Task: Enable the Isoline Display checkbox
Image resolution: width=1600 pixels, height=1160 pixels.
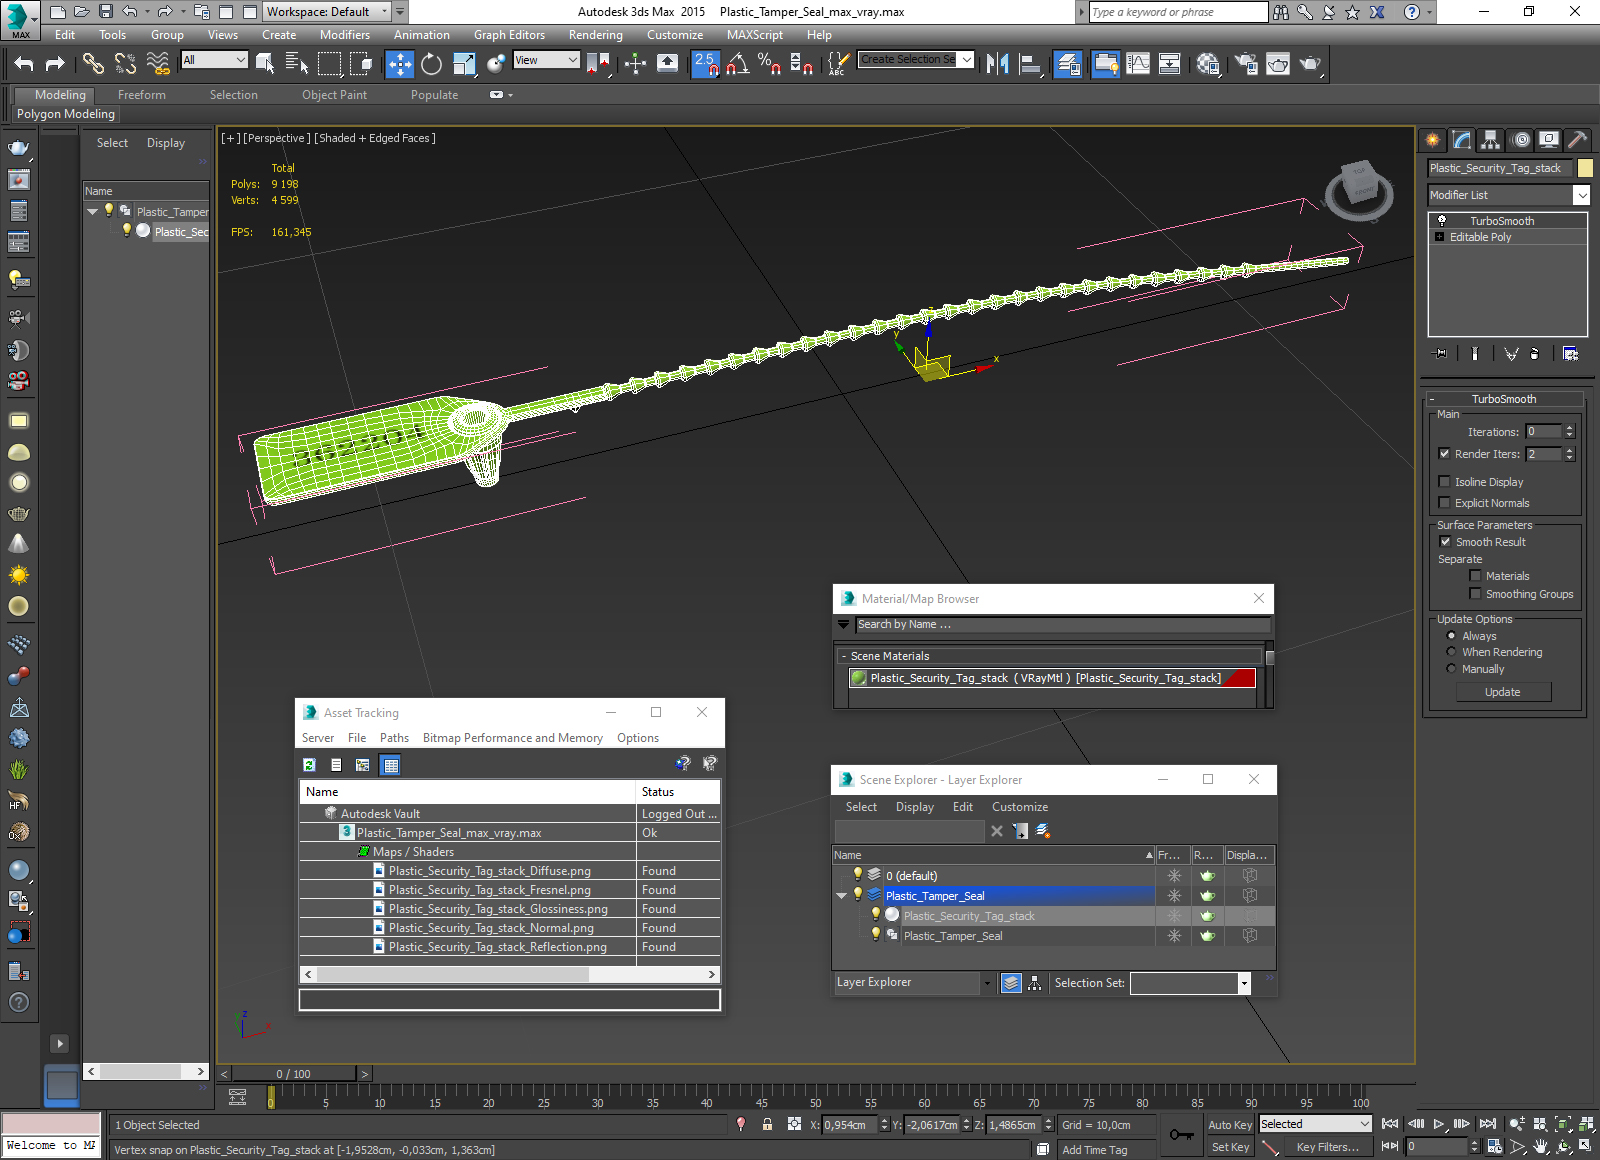Action: coord(1444,482)
